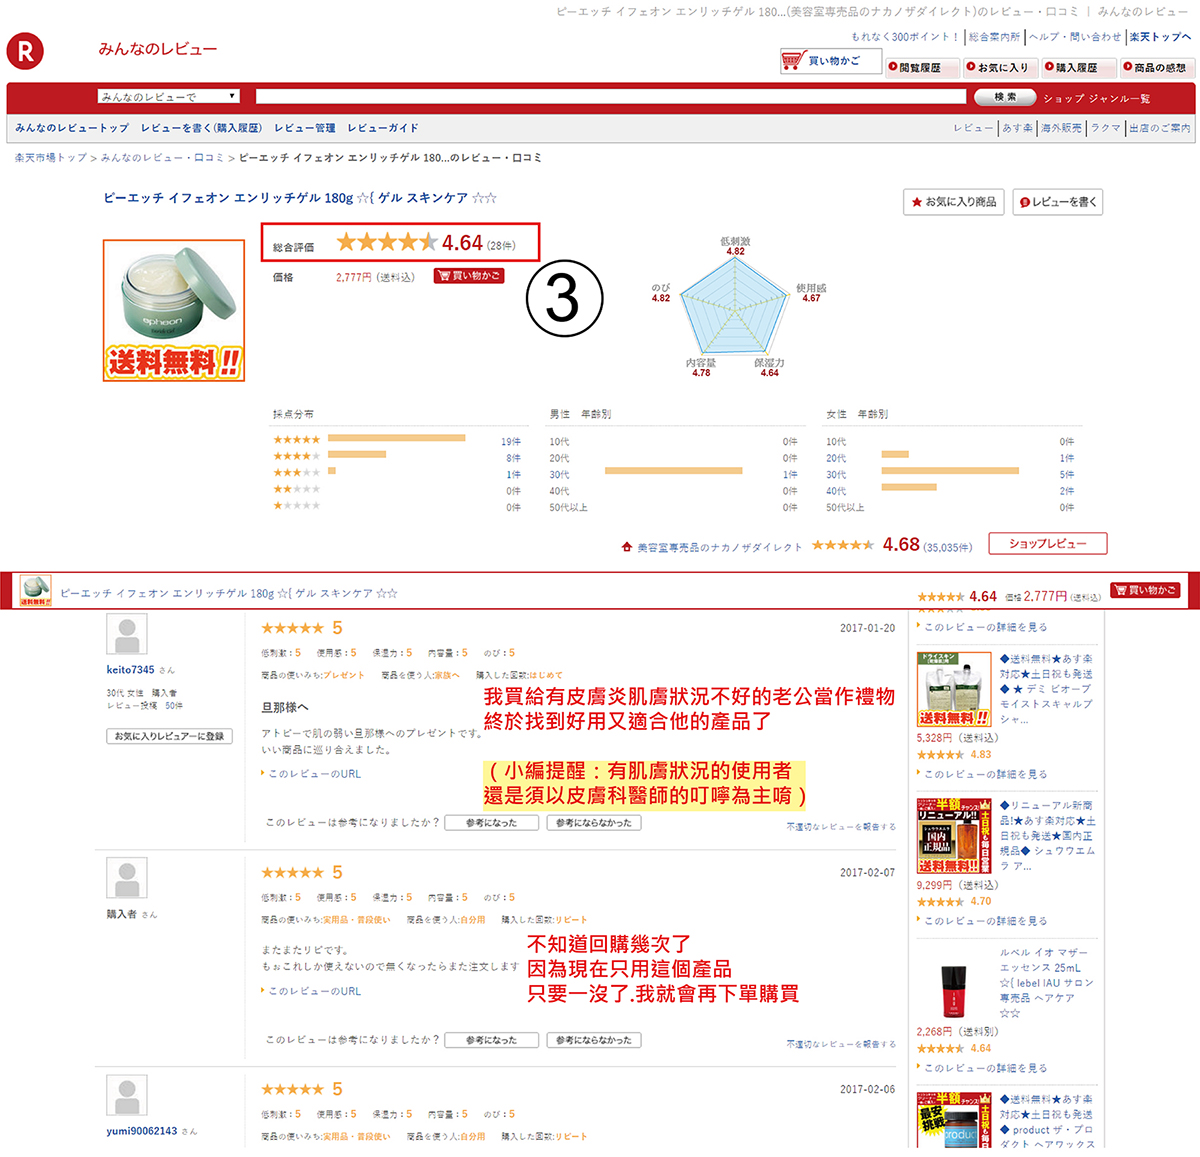Screen dimensions: 1200x1157
Task: Open the ショップ ジャンル一覧 link
Action: tap(1096, 98)
